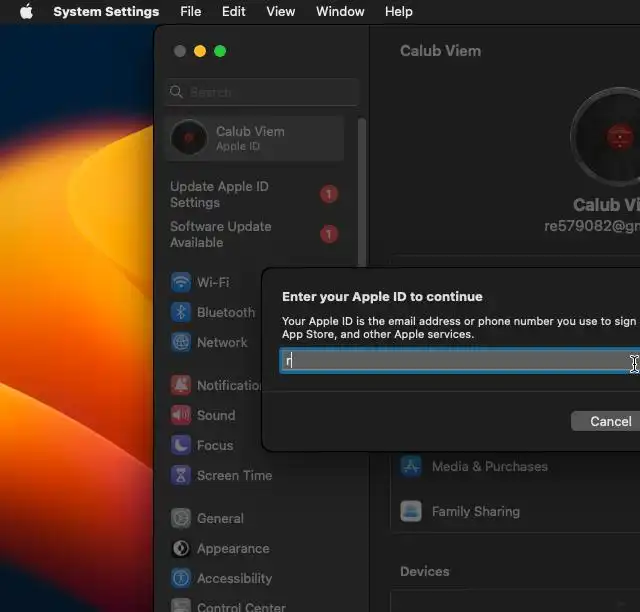Click the Software Update notification badge
This screenshot has height=612, width=640.
[329, 234]
